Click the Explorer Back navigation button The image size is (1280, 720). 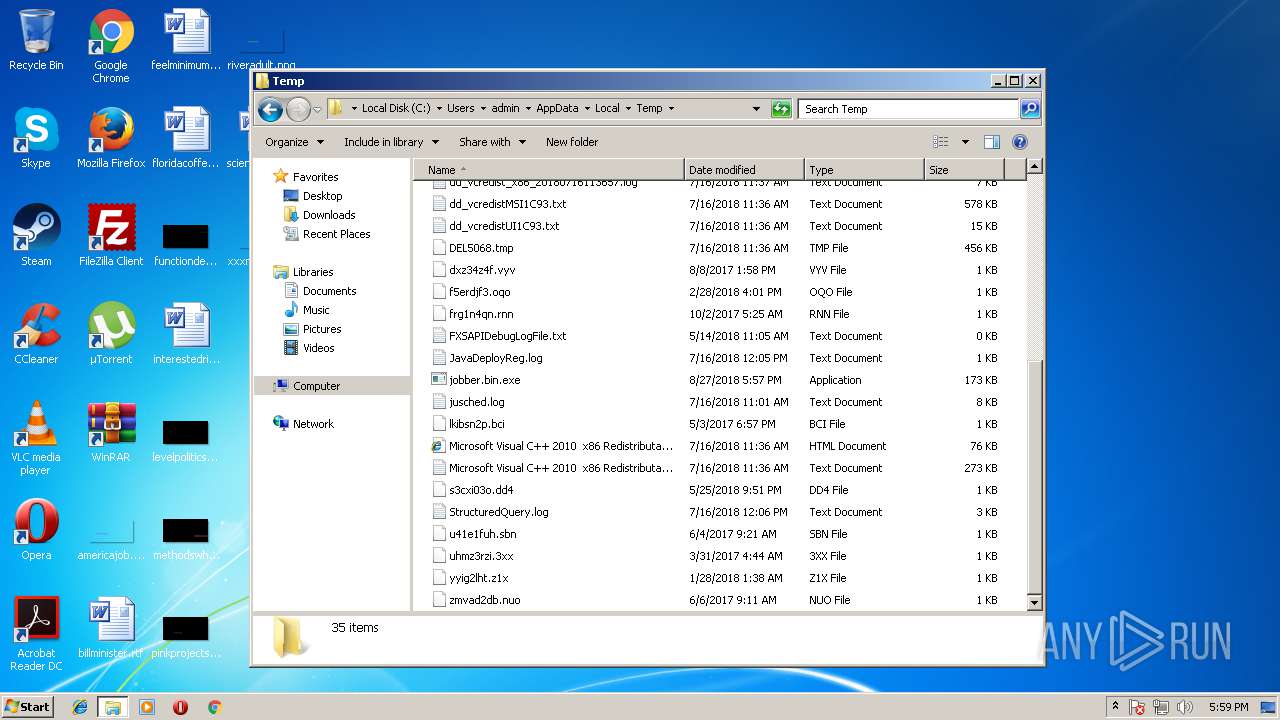click(269, 109)
